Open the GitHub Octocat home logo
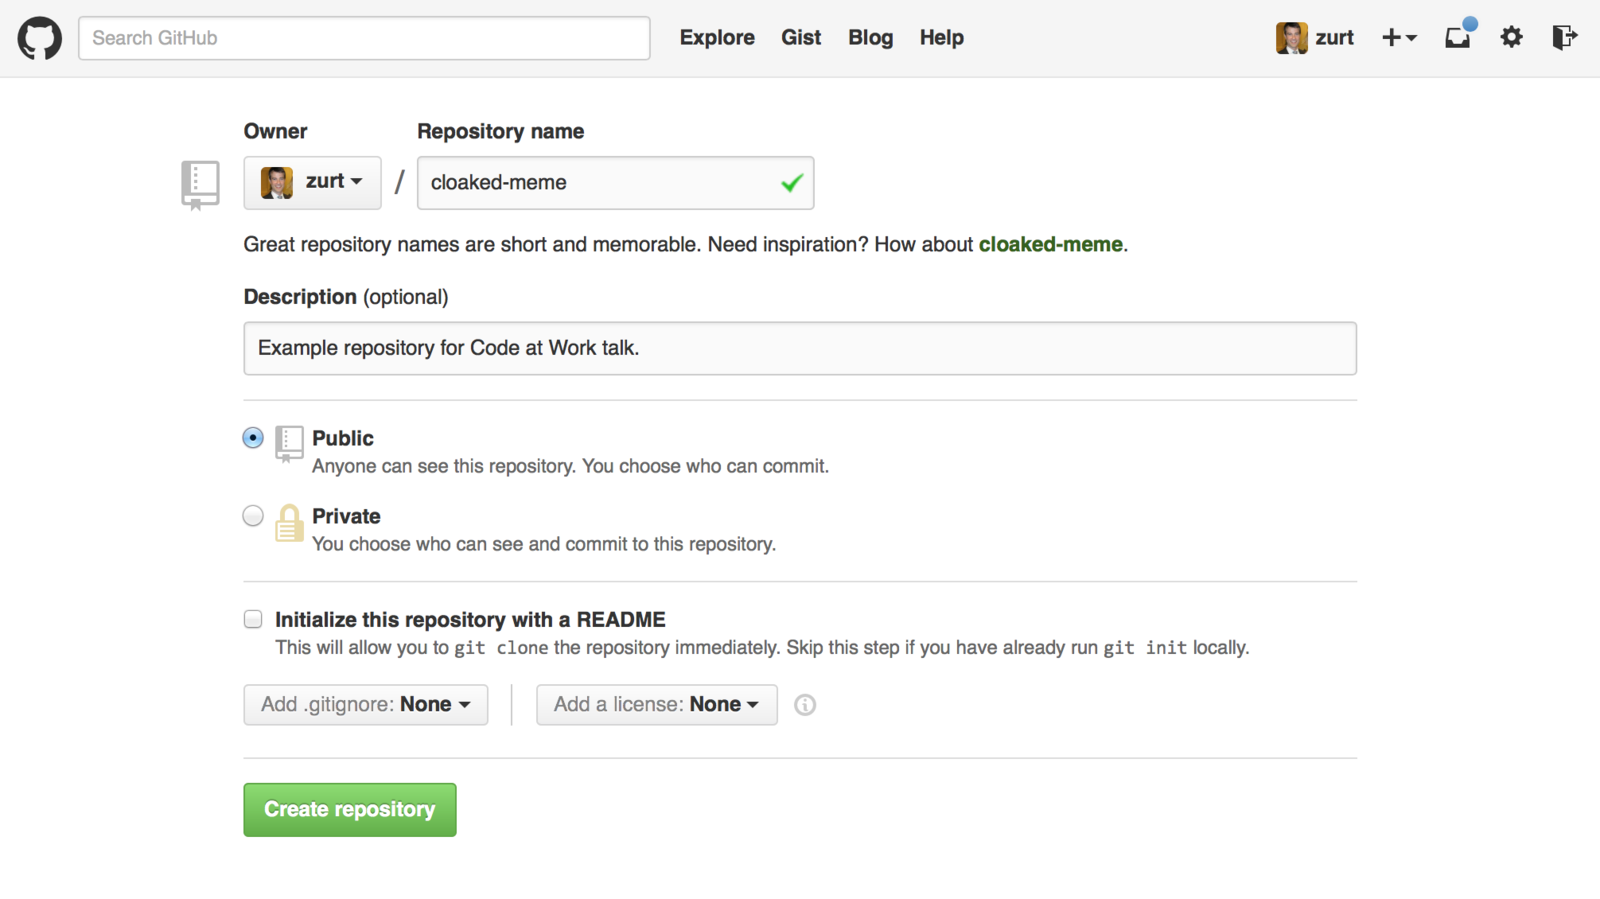1600x899 pixels. (x=40, y=38)
